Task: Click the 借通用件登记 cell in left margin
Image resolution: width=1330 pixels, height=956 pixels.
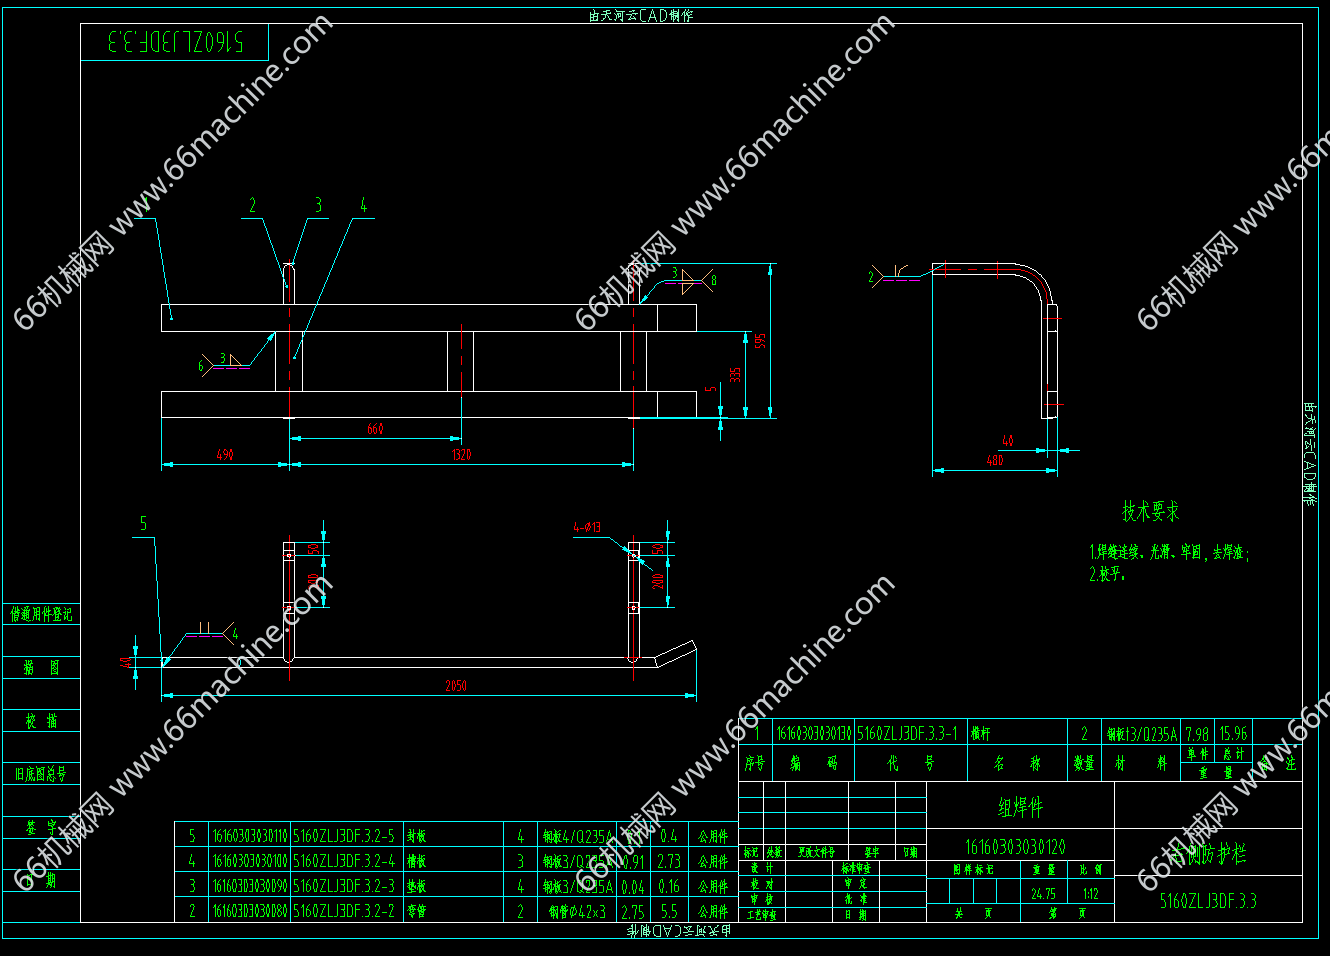Action: (41, 614)
